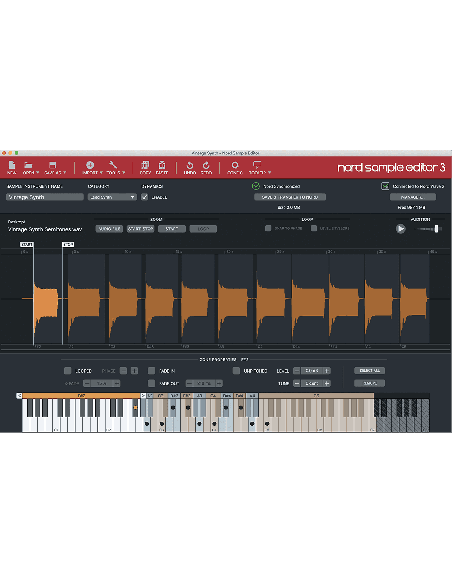The width and height of the screenshot is (452, 584).
Task: Select the orange F#2 zone bar
Action: 81,396
